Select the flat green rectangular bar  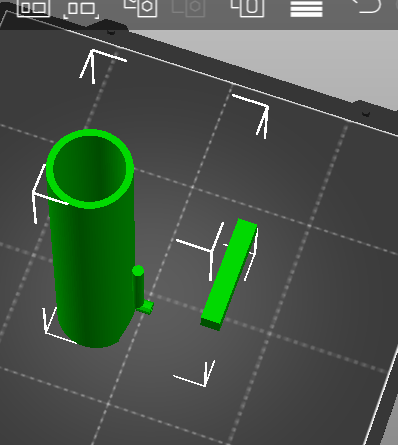tap(229, 275)
